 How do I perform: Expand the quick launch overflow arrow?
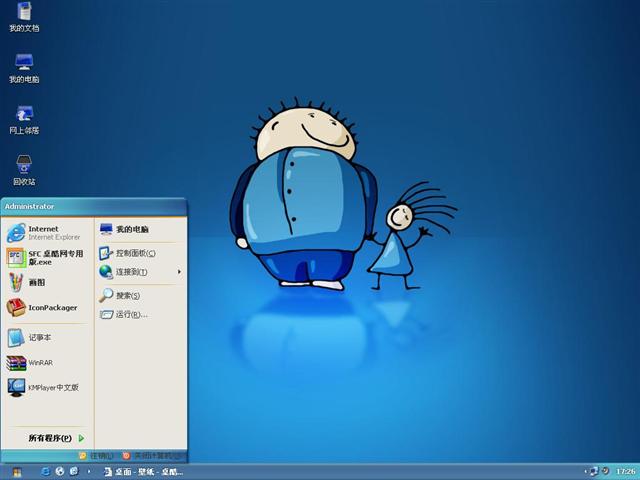[89, 472]
